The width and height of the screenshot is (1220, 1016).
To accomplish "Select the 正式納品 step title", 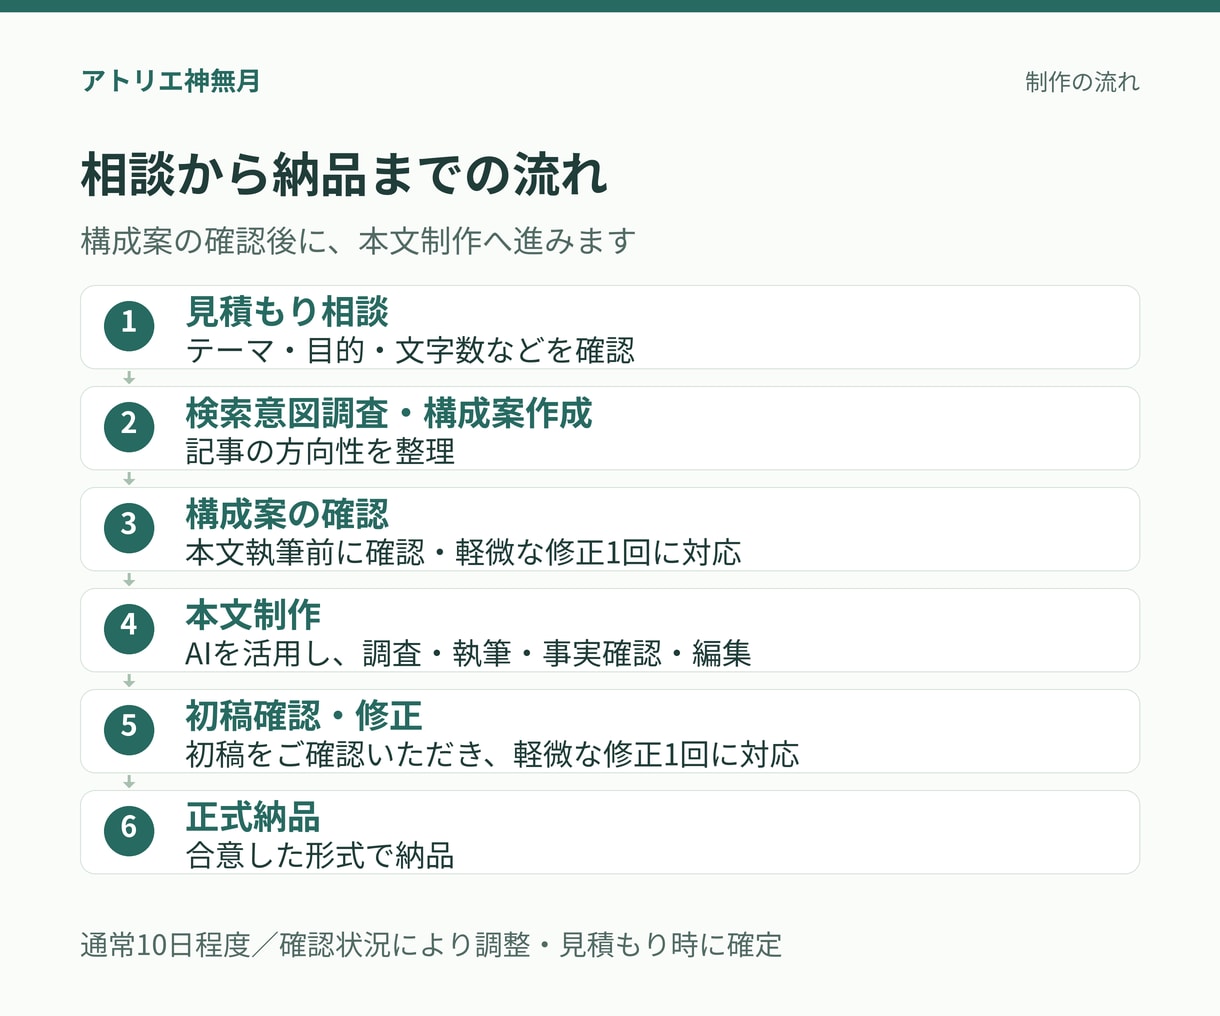I will [x=253, y=817].
